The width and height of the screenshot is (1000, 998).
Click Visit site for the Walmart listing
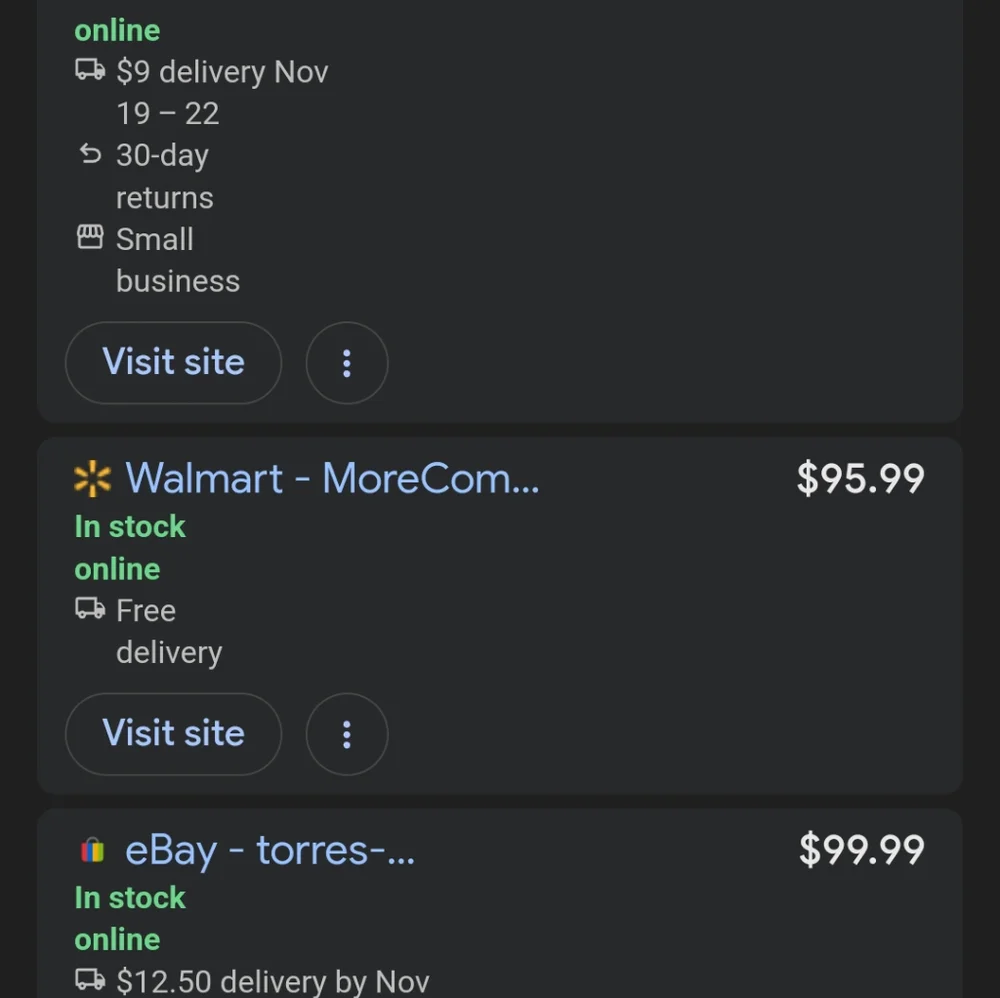click(x=173, y=733)
